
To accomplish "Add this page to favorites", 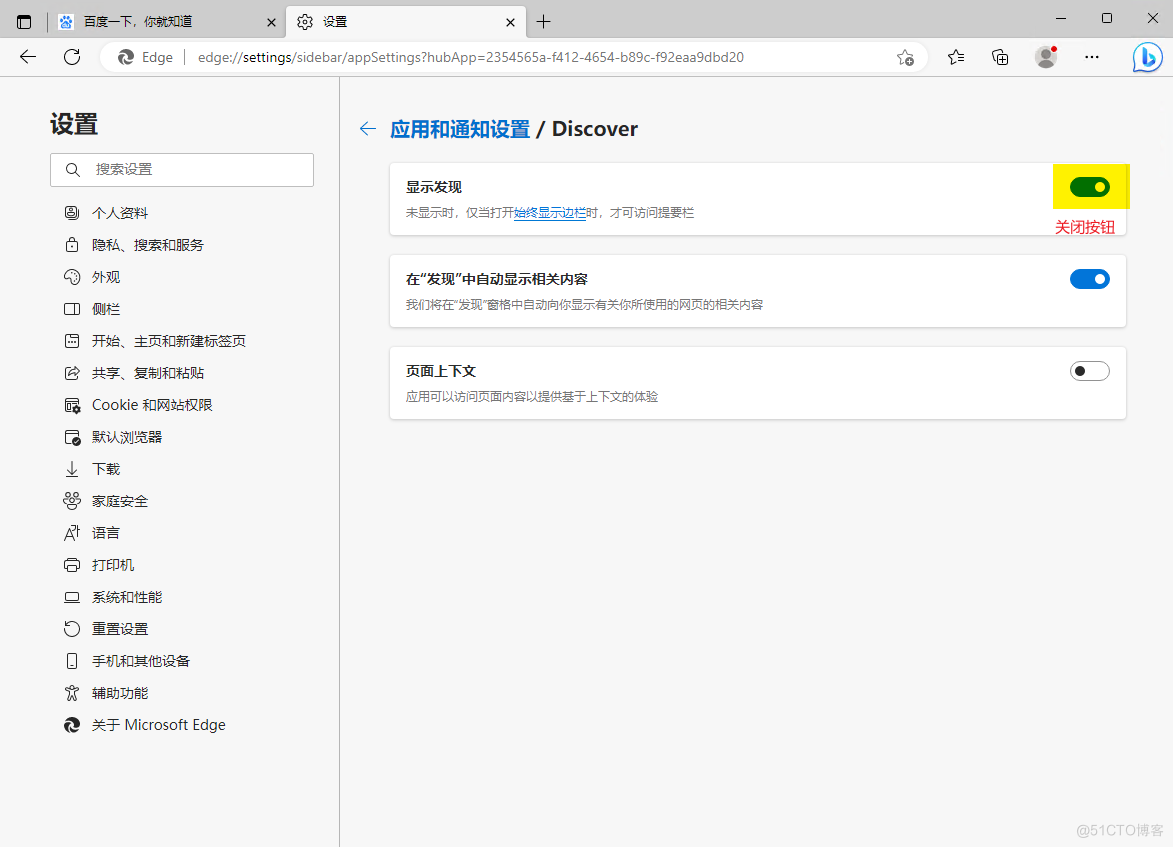I will pyautogui.click(x=905, y=58).
